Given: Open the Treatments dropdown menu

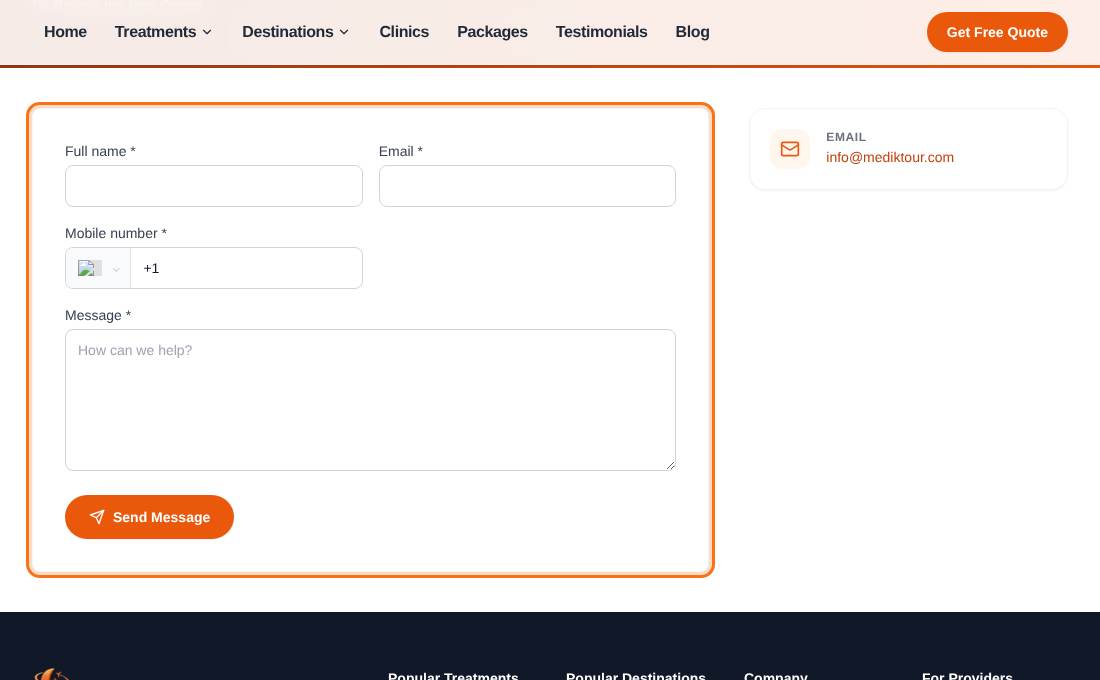Looking at the screenshot, I should point(163,32).
